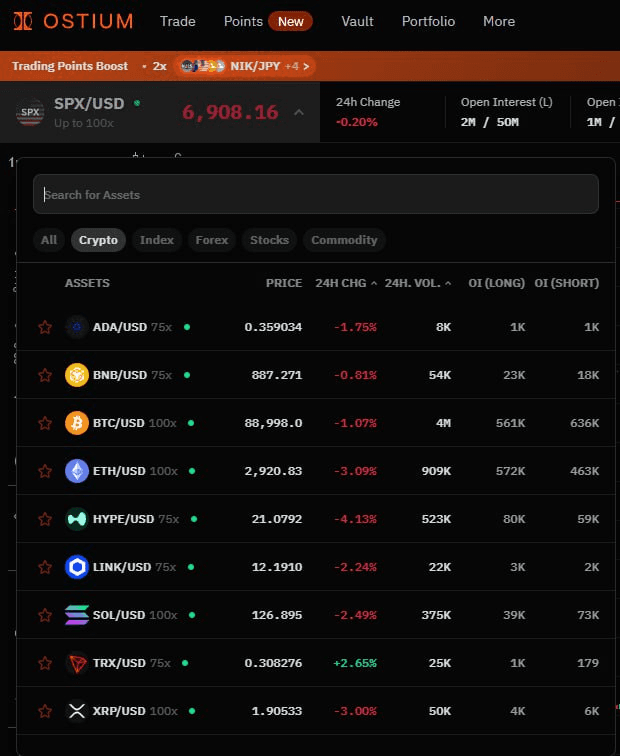This screenshot has width=620, height=756.
Task: Click the Chainlink coin icon
Action: point(77,567)
